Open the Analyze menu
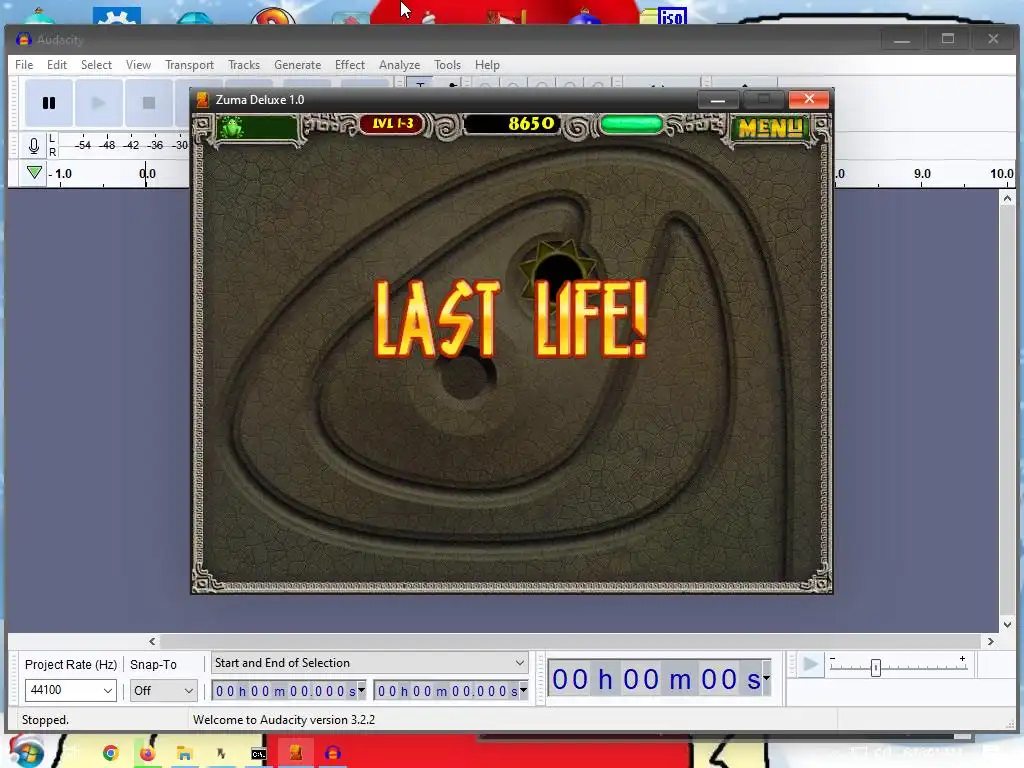This screenshot has width=1024, height=768. pyautogui.click(x=399, y=65)
